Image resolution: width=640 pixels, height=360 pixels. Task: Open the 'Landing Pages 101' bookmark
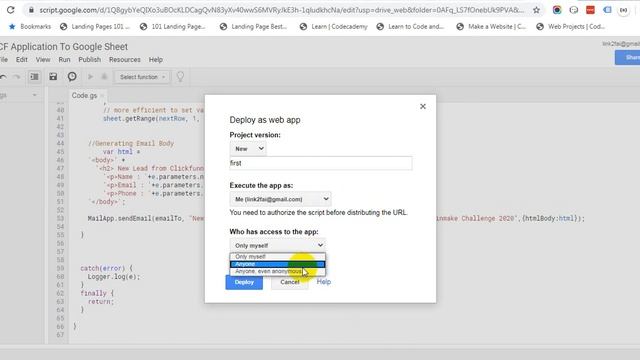95,27
